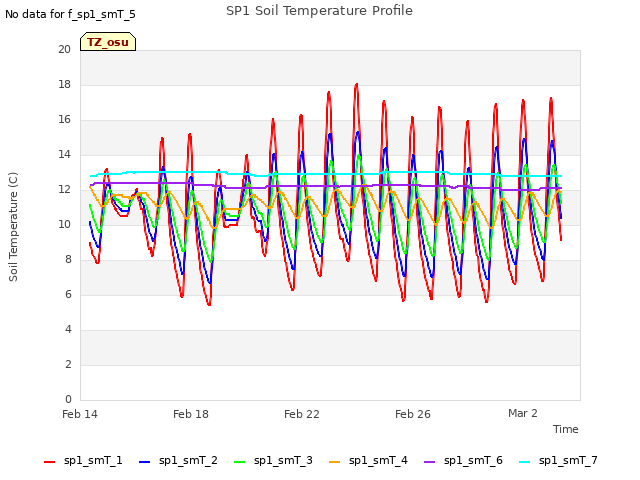The image size is (640, 480).
Task: Toggle sp1_smT_2 legend entry
Action: click(x=178, y=461)
